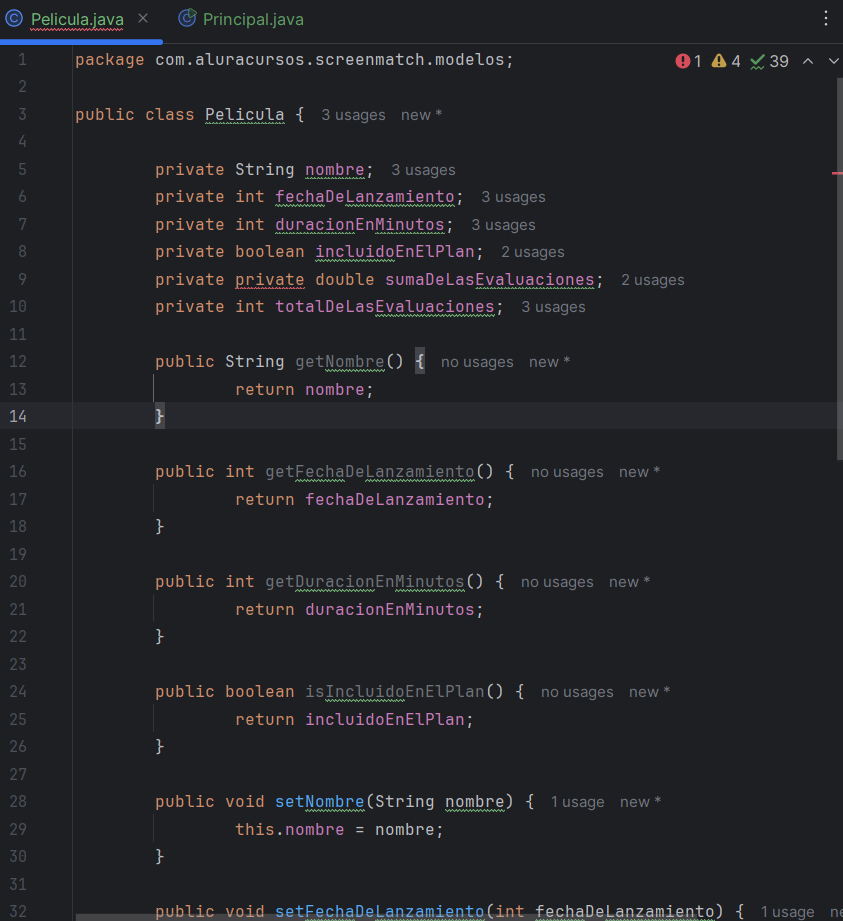Click the isIncluidoEnElPlan method name
The image size is (843, 921).
(x=395, y=692)
